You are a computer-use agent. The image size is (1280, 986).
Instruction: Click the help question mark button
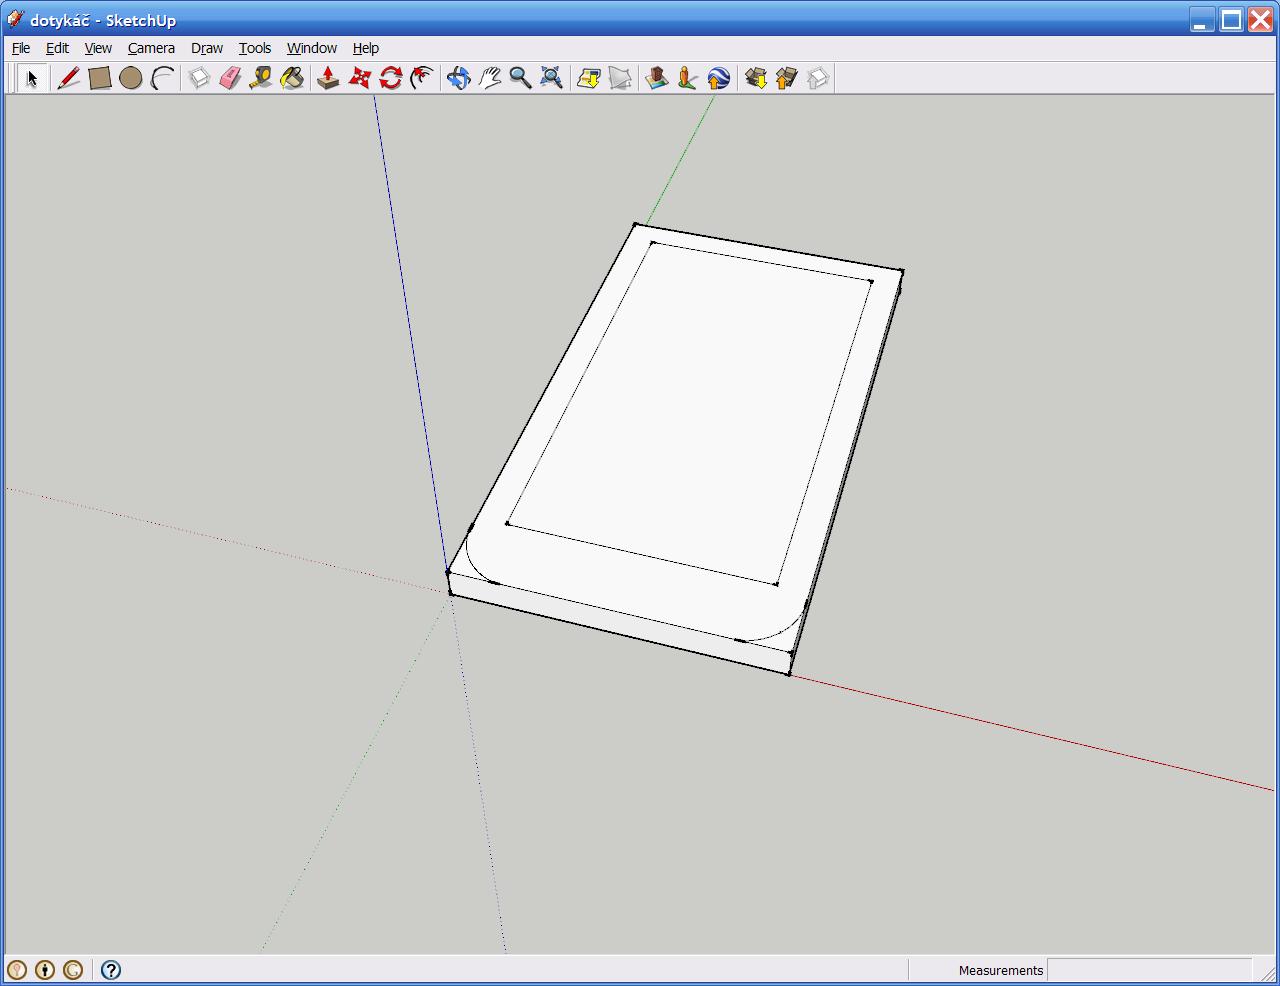point(111,970)
